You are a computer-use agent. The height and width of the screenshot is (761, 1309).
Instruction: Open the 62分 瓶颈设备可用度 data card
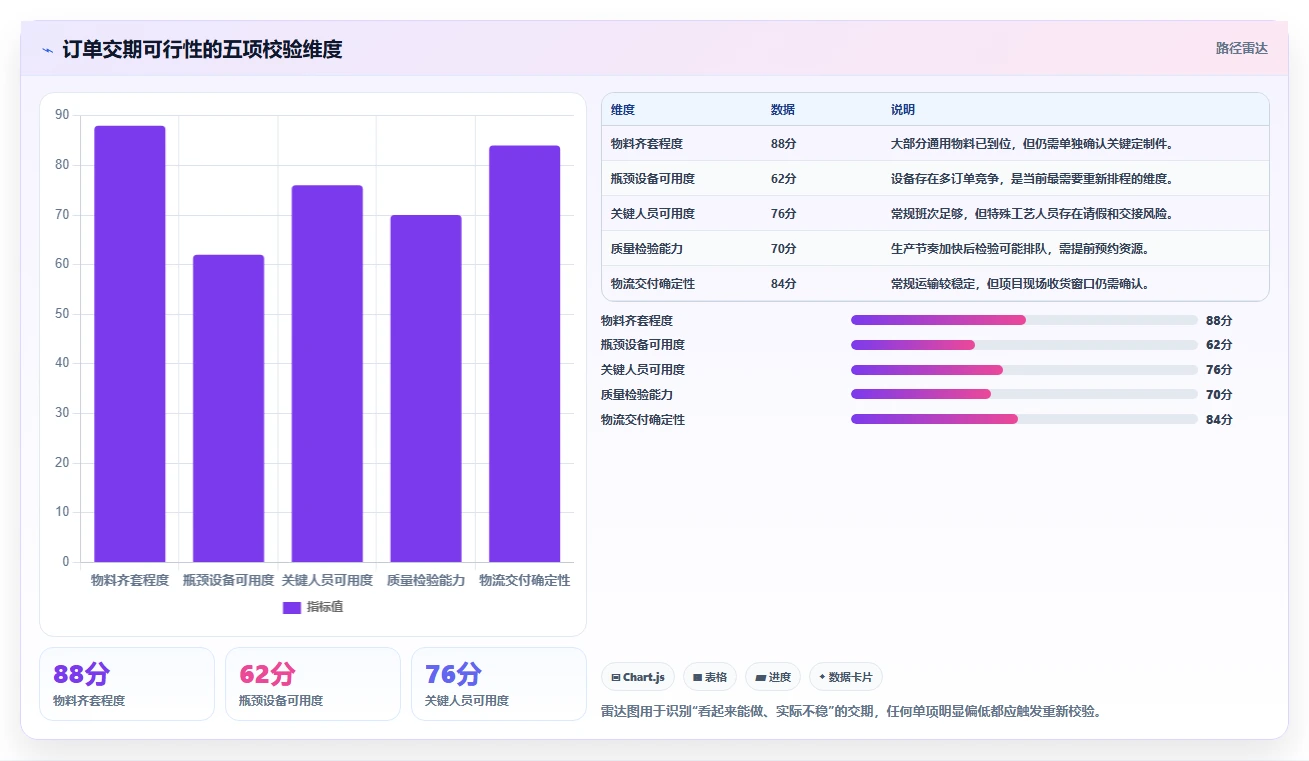point(313,684)
